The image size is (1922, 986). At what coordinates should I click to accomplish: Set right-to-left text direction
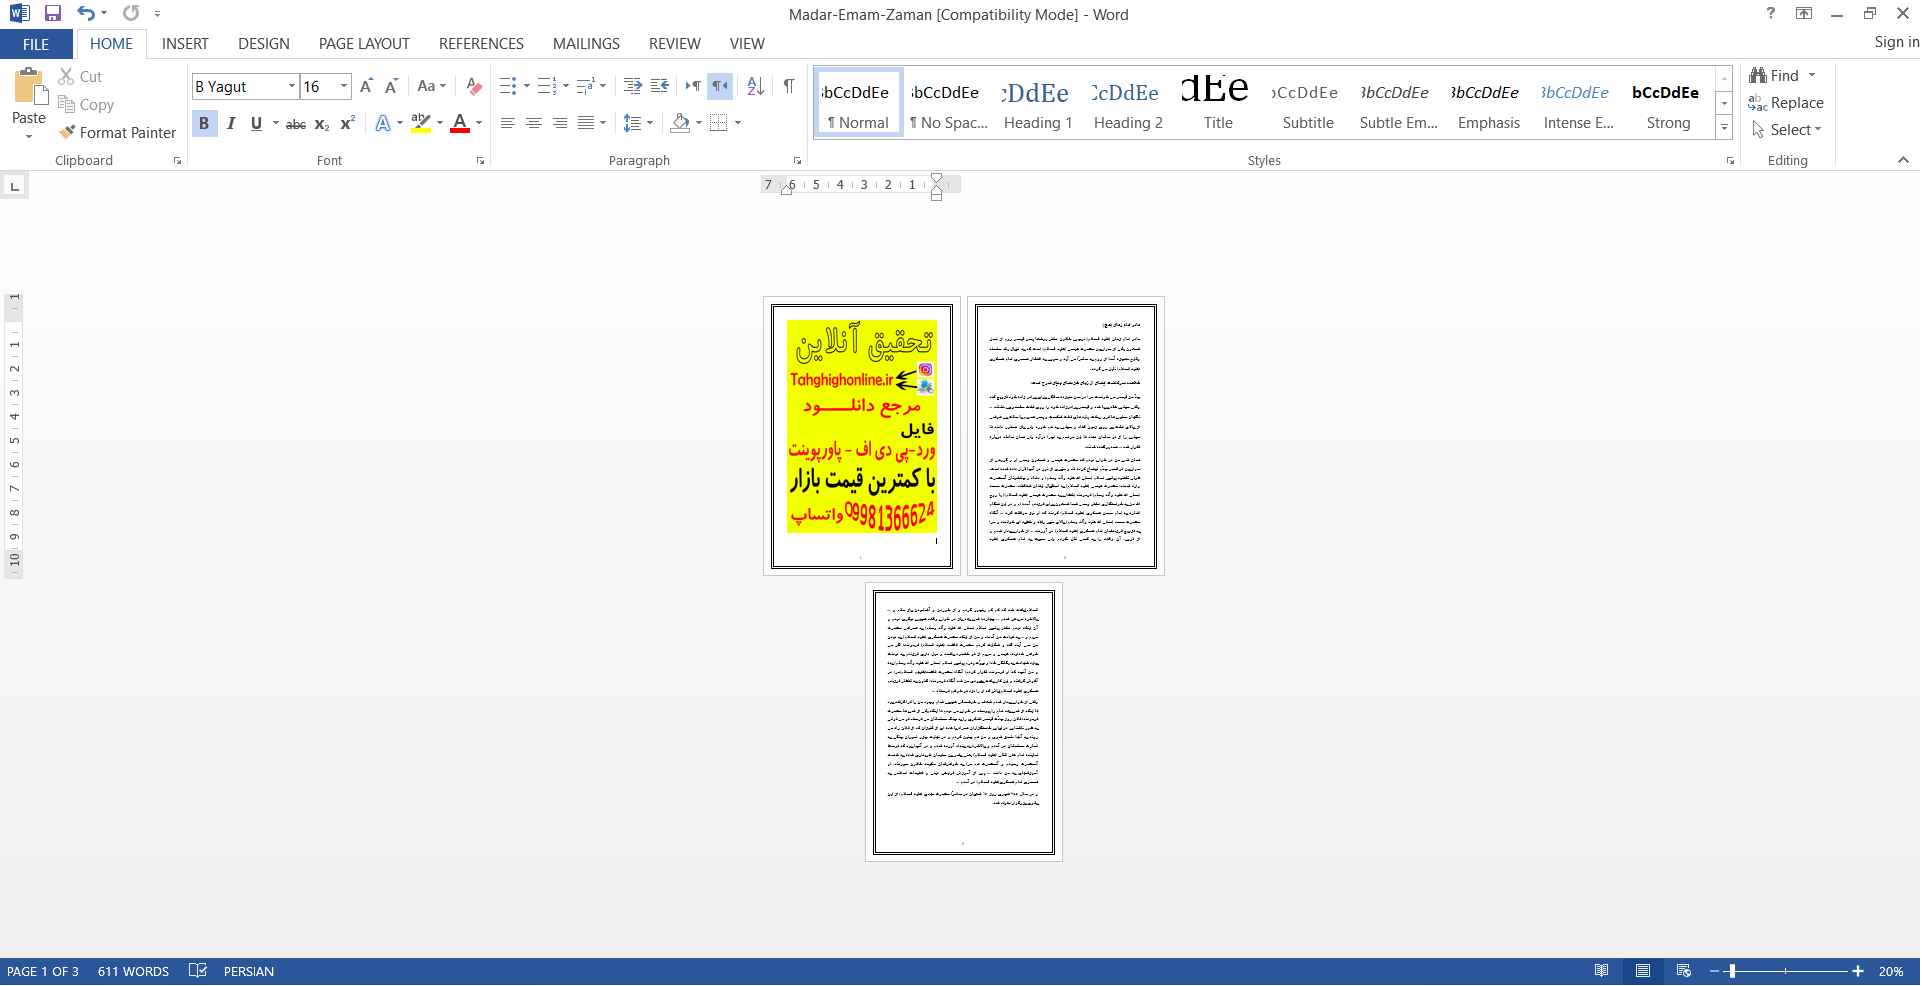[720, 87]
